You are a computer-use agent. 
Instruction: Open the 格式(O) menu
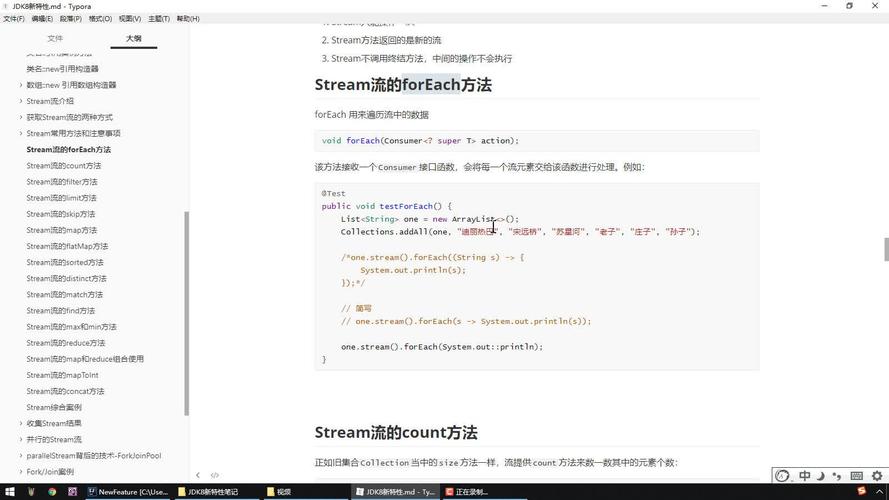[x=100, y=19]
